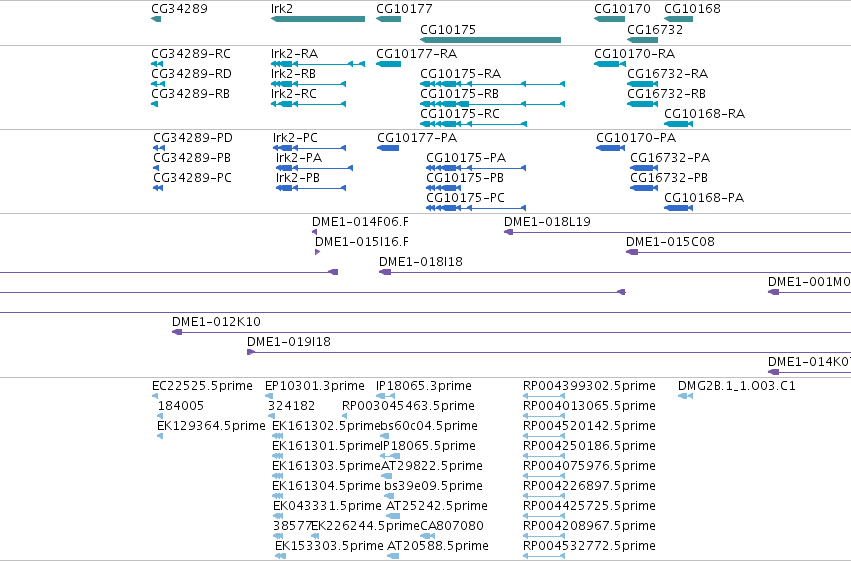This screenshot has width=851, height=561.
Task: Open CG16732-RB transcript label
Action: (x=666, y=94)
